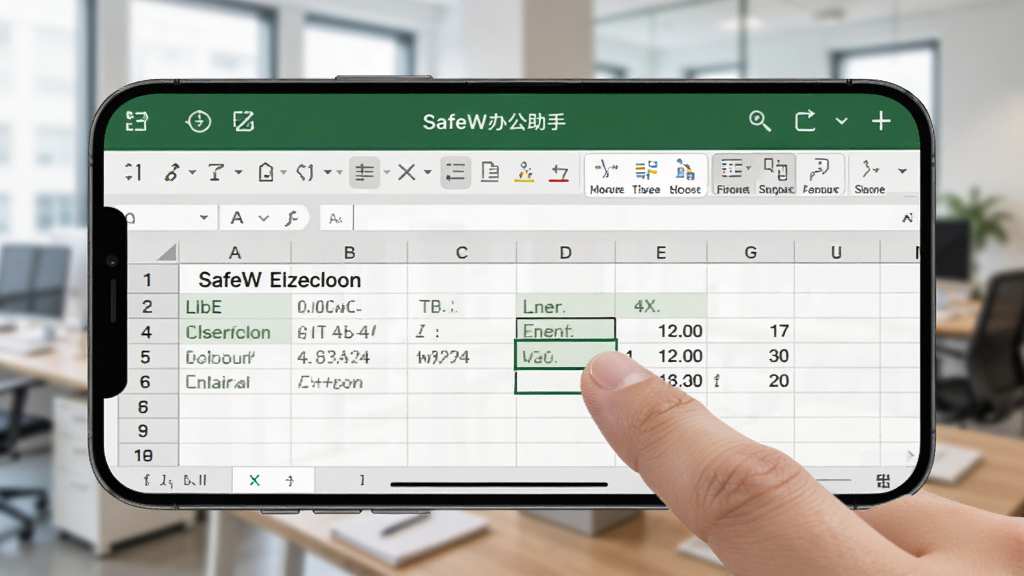This screenshot has width=1024, height=576.
Task: Open the name box dropdown arrow
Action: pos(204,217)
